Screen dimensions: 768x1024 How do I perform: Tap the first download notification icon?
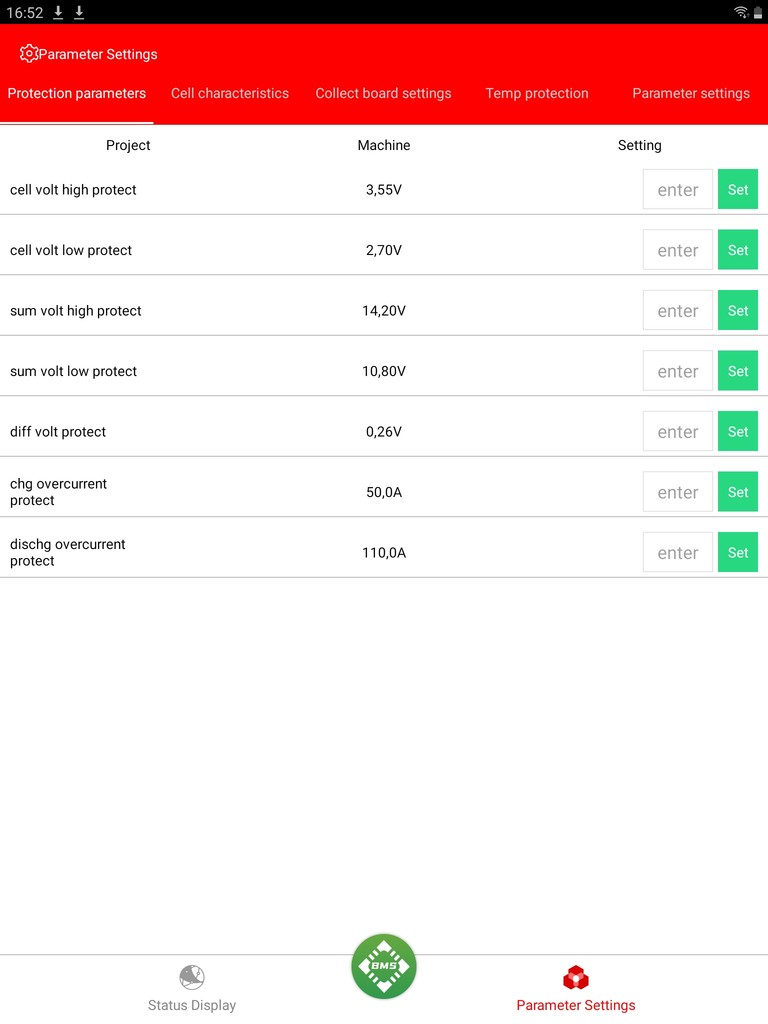point(58,12)
